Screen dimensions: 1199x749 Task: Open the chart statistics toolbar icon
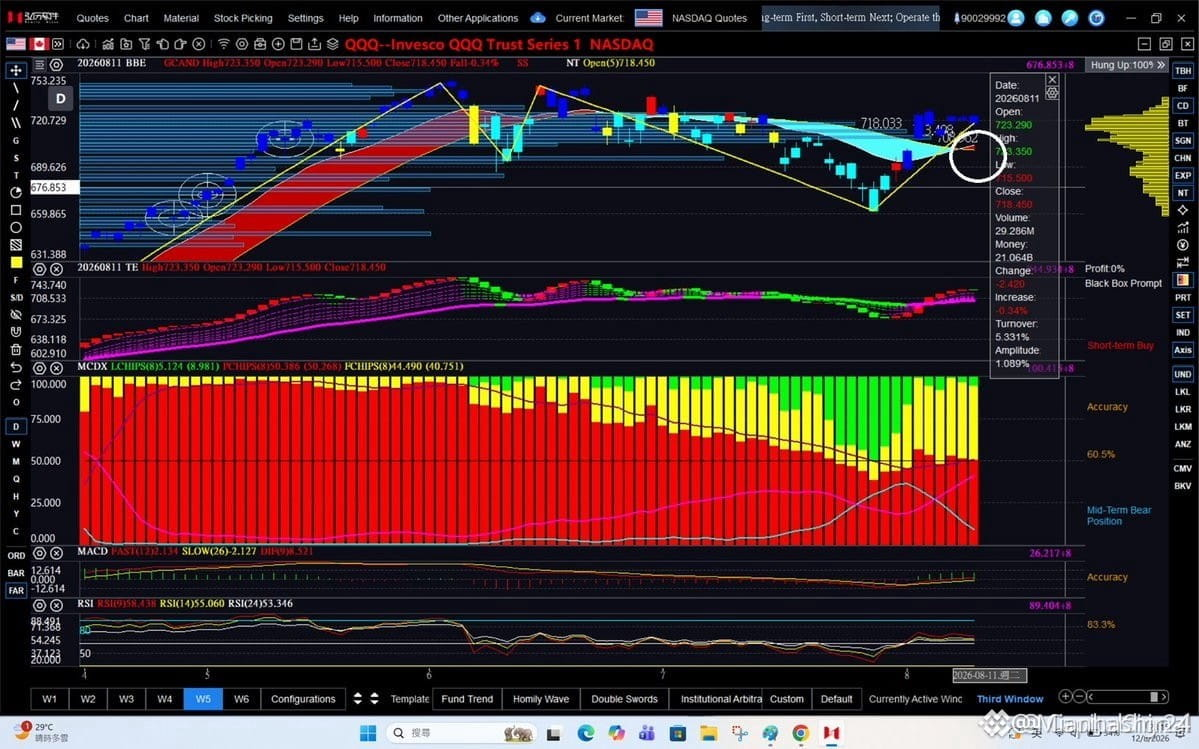tap(108, 44)
